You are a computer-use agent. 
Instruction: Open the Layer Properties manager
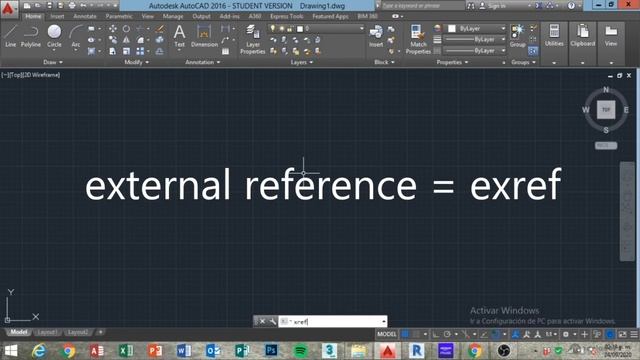click(x=253, y=39)
